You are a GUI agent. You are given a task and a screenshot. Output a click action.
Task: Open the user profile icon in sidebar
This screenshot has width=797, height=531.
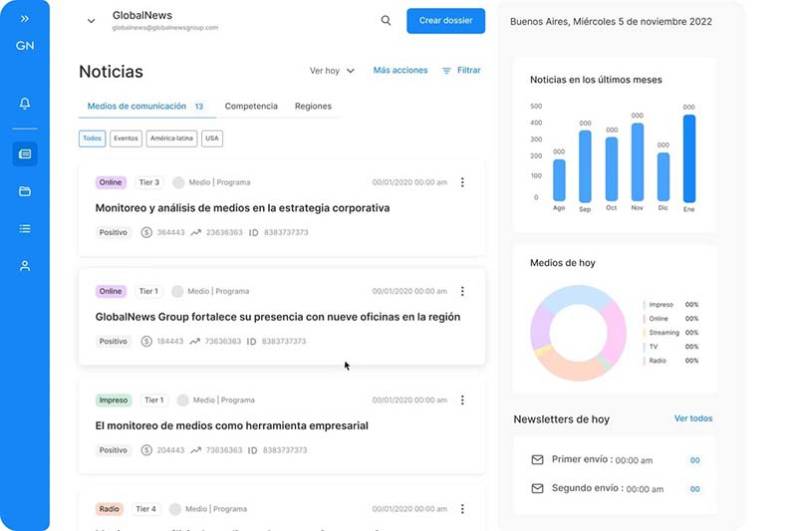[x=24, y=266]
